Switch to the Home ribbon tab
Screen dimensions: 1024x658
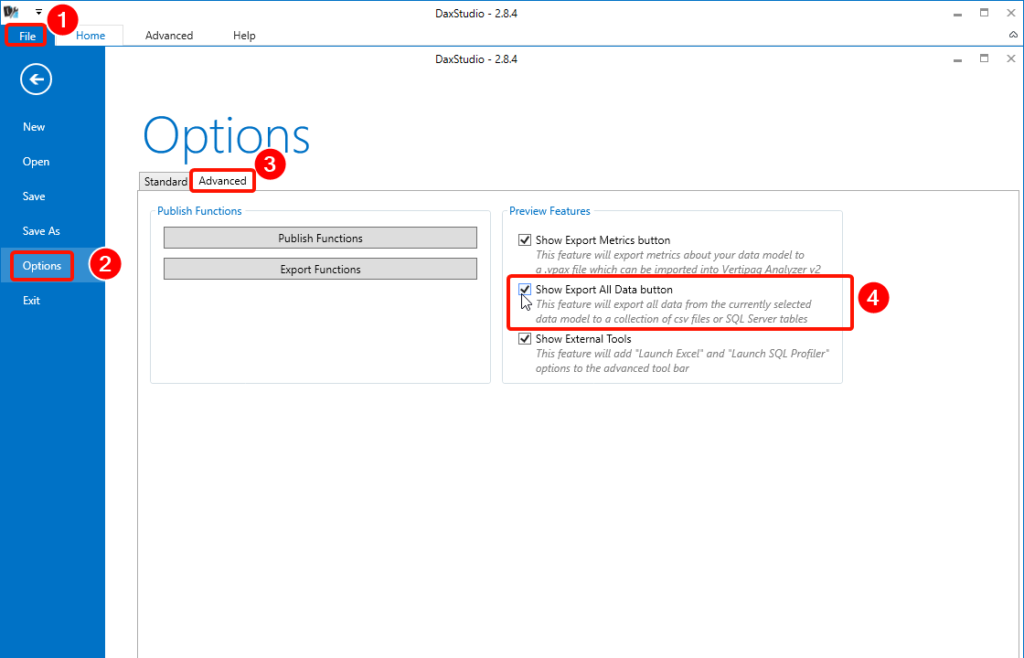click(90, 36)
